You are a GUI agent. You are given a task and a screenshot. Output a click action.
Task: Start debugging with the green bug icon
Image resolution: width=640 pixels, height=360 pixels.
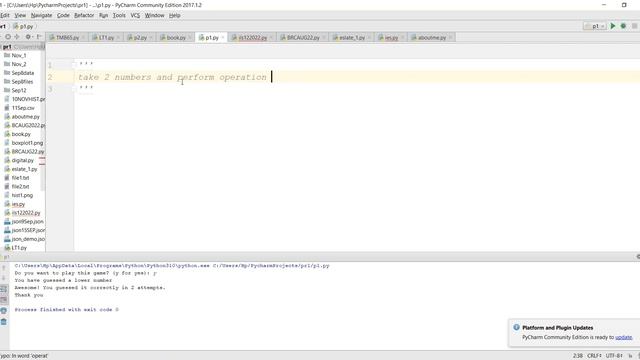pos(623,26)
